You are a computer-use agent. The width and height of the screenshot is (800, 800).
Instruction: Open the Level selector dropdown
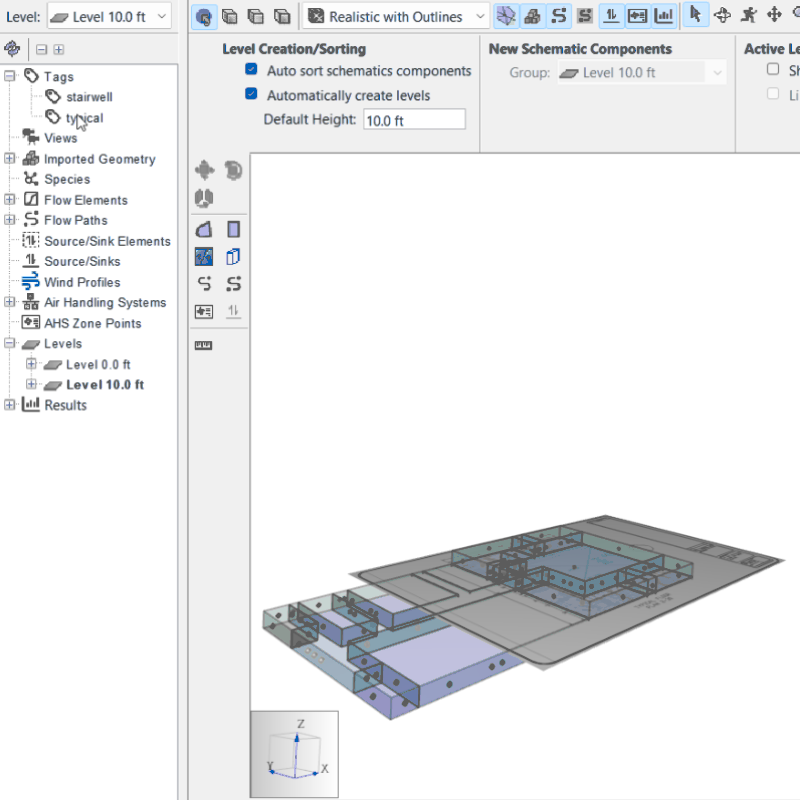109,17
